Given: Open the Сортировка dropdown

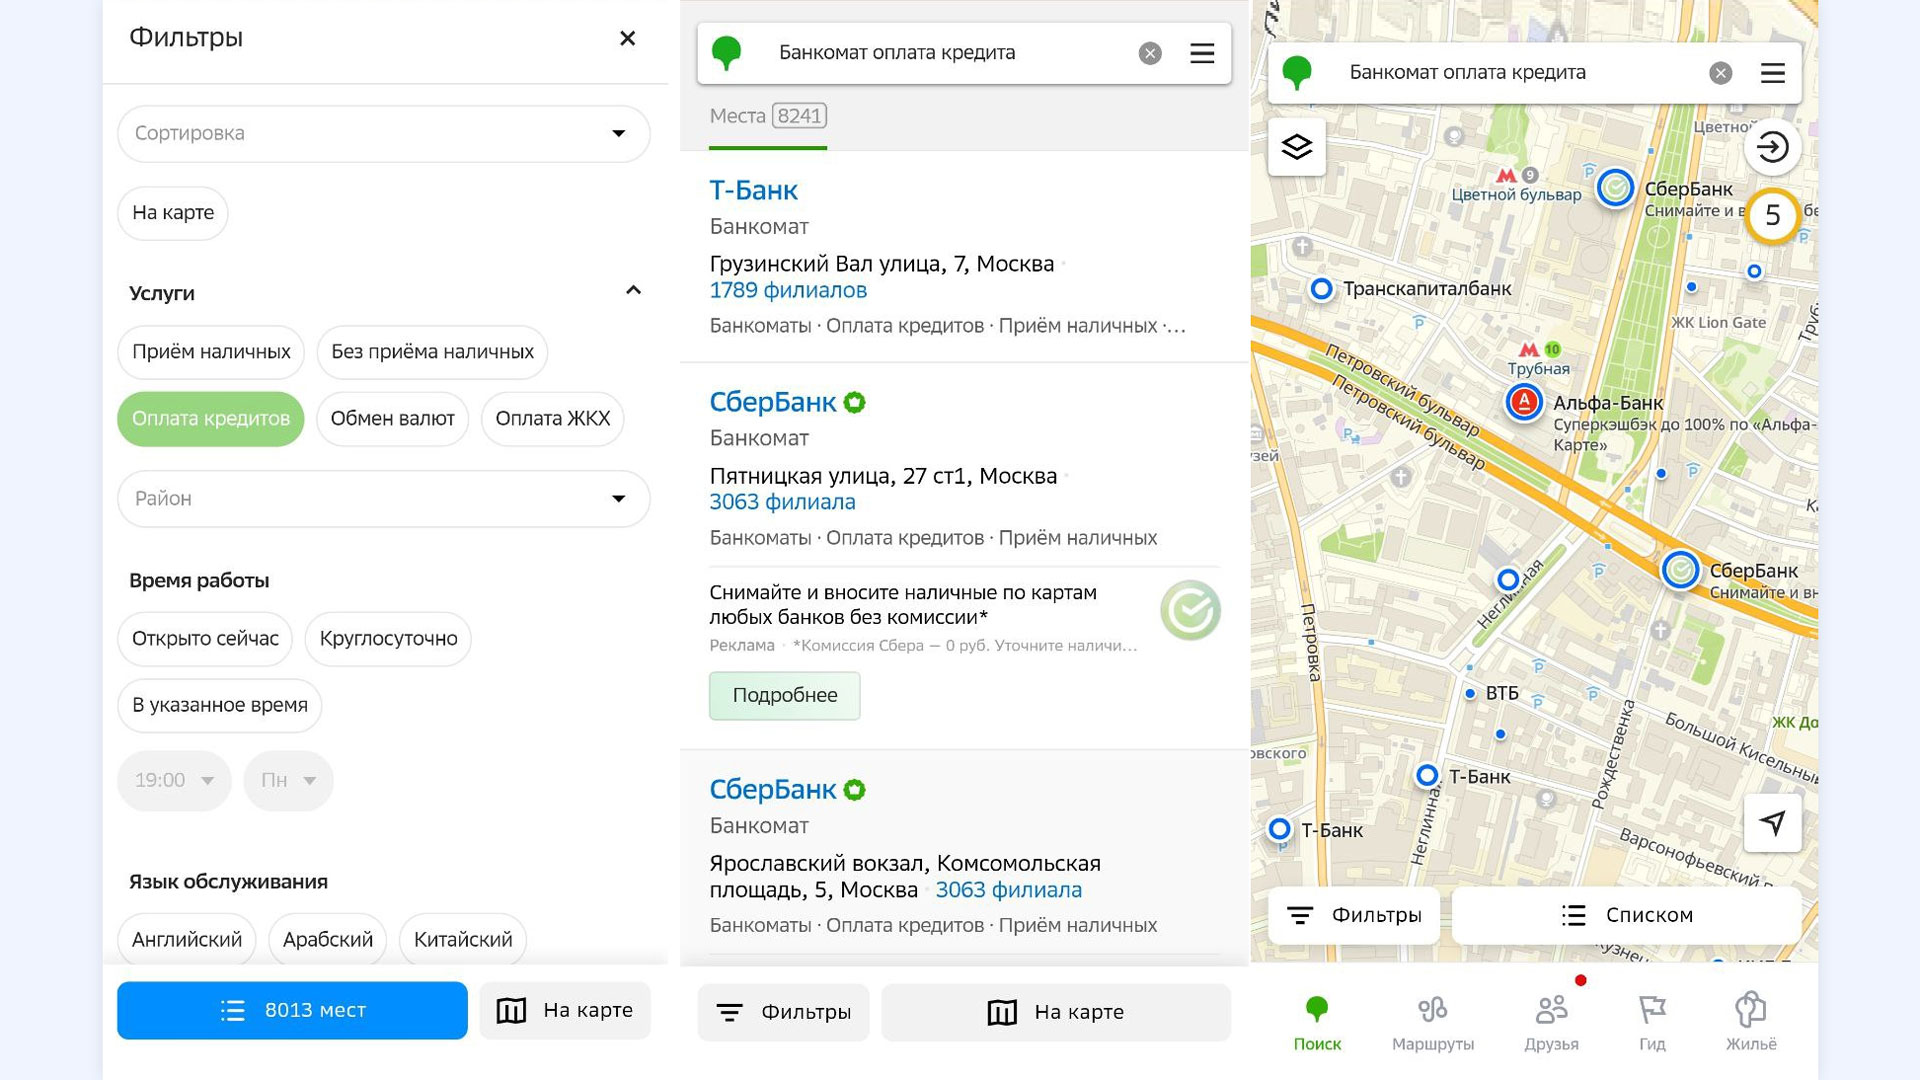Looking at the screenshot, I should coord(384,133).
